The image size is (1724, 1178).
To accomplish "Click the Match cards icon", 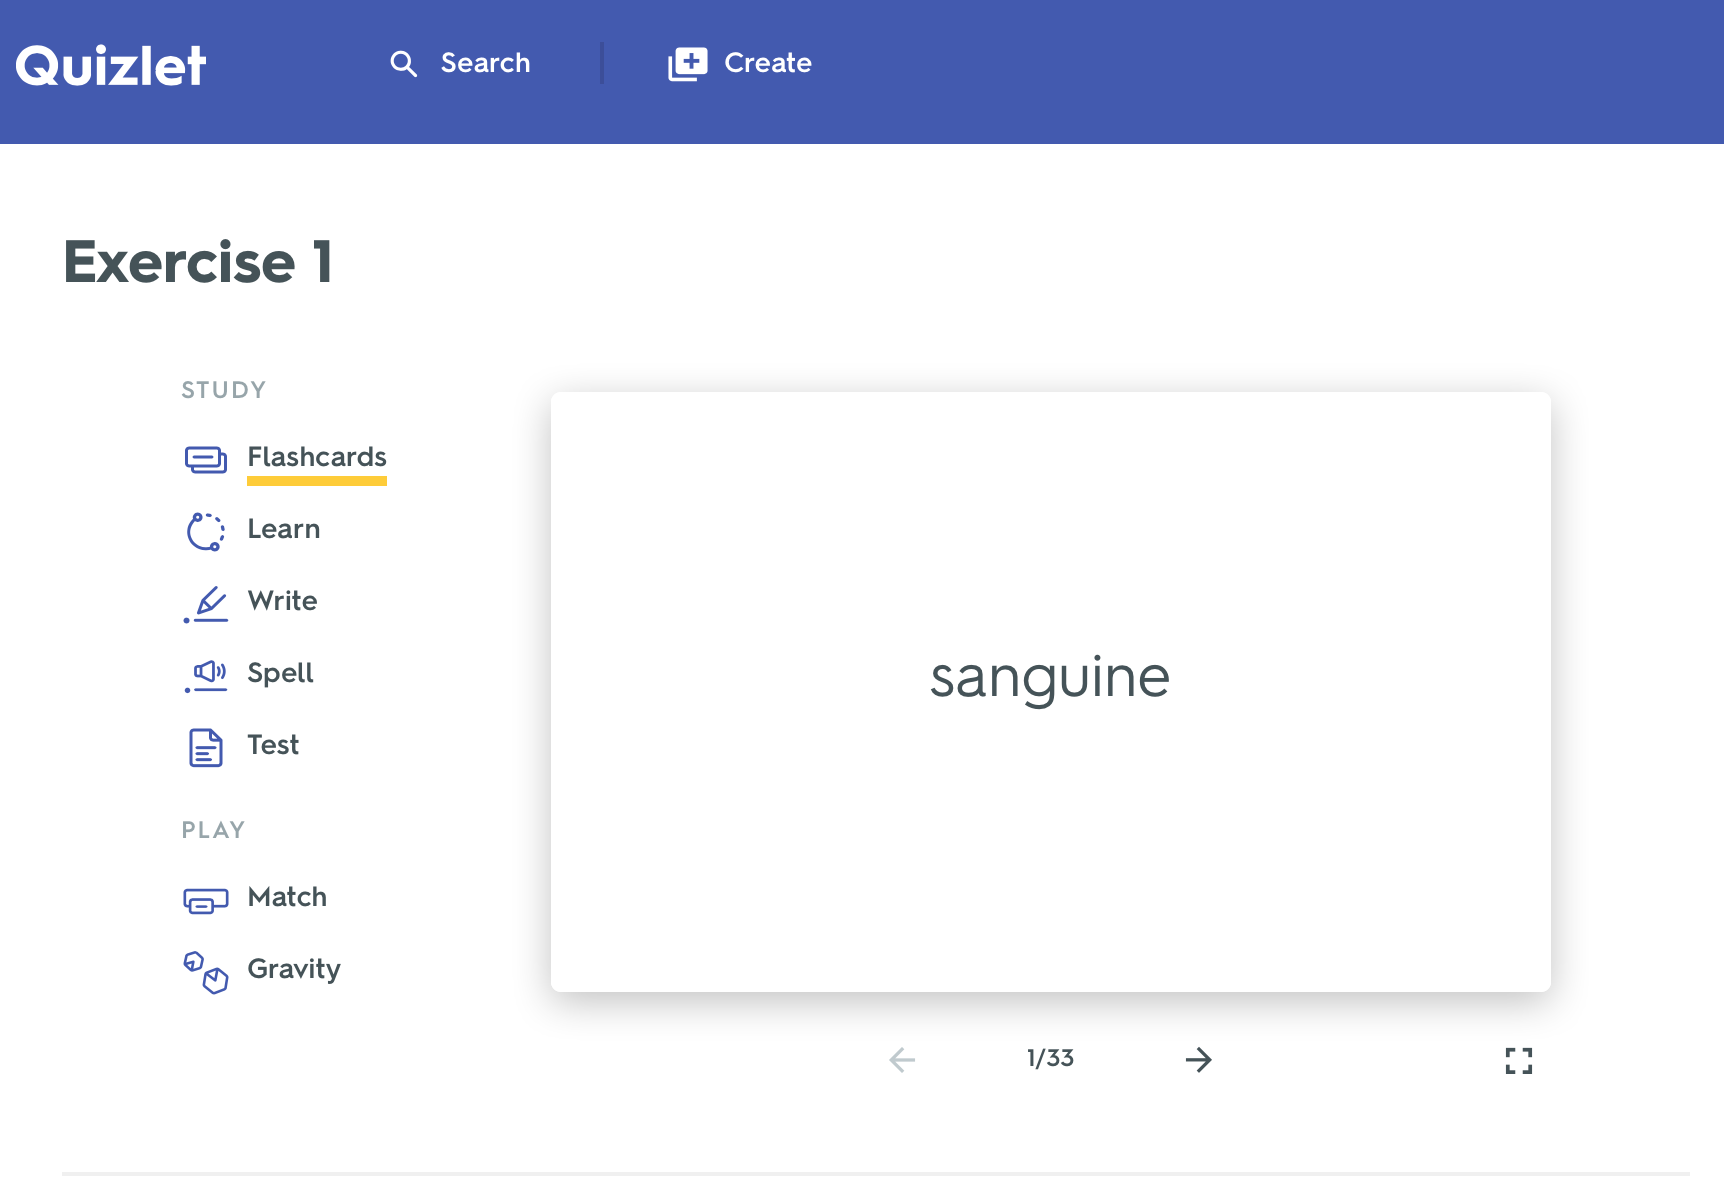I will 206,900.
